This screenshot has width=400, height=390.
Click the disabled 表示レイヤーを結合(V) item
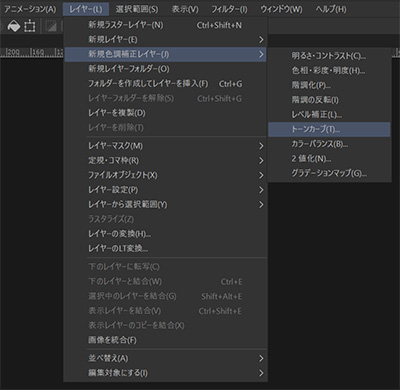165,311
